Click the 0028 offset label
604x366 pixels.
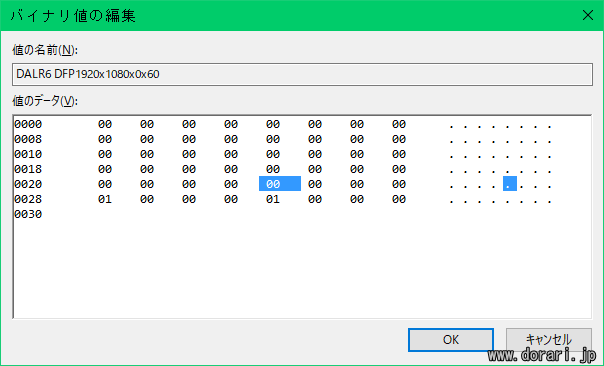[x=28, y=199]
